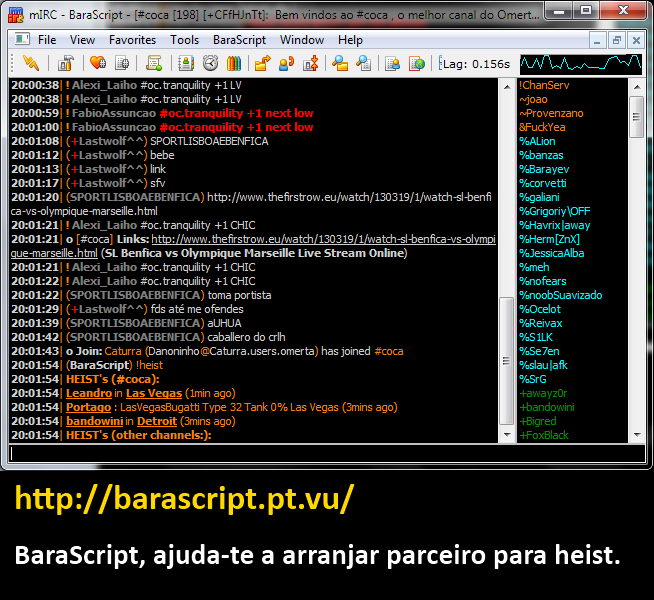Select %galiani in the nick list
Image resolution: width=654 pixels, height=600 pixels.
click(x=539, y=197)
